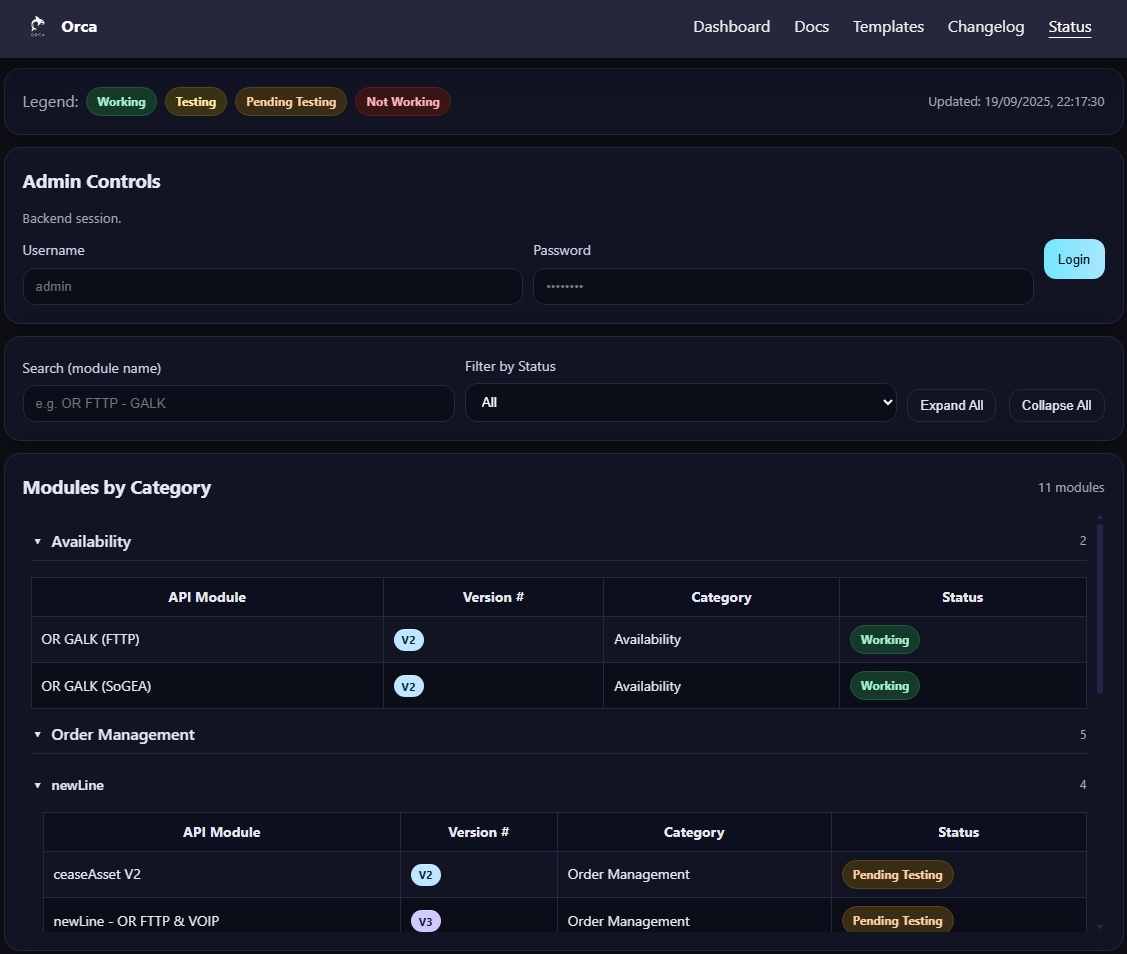Click the Not Working legend badge

pyautogui.click(x=402, y=101)
